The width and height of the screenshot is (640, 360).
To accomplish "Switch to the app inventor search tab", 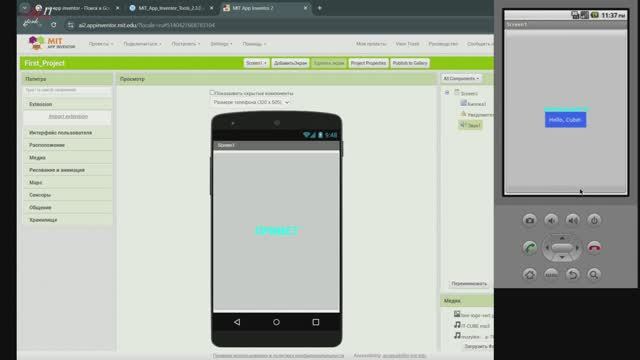I will 77,8.
